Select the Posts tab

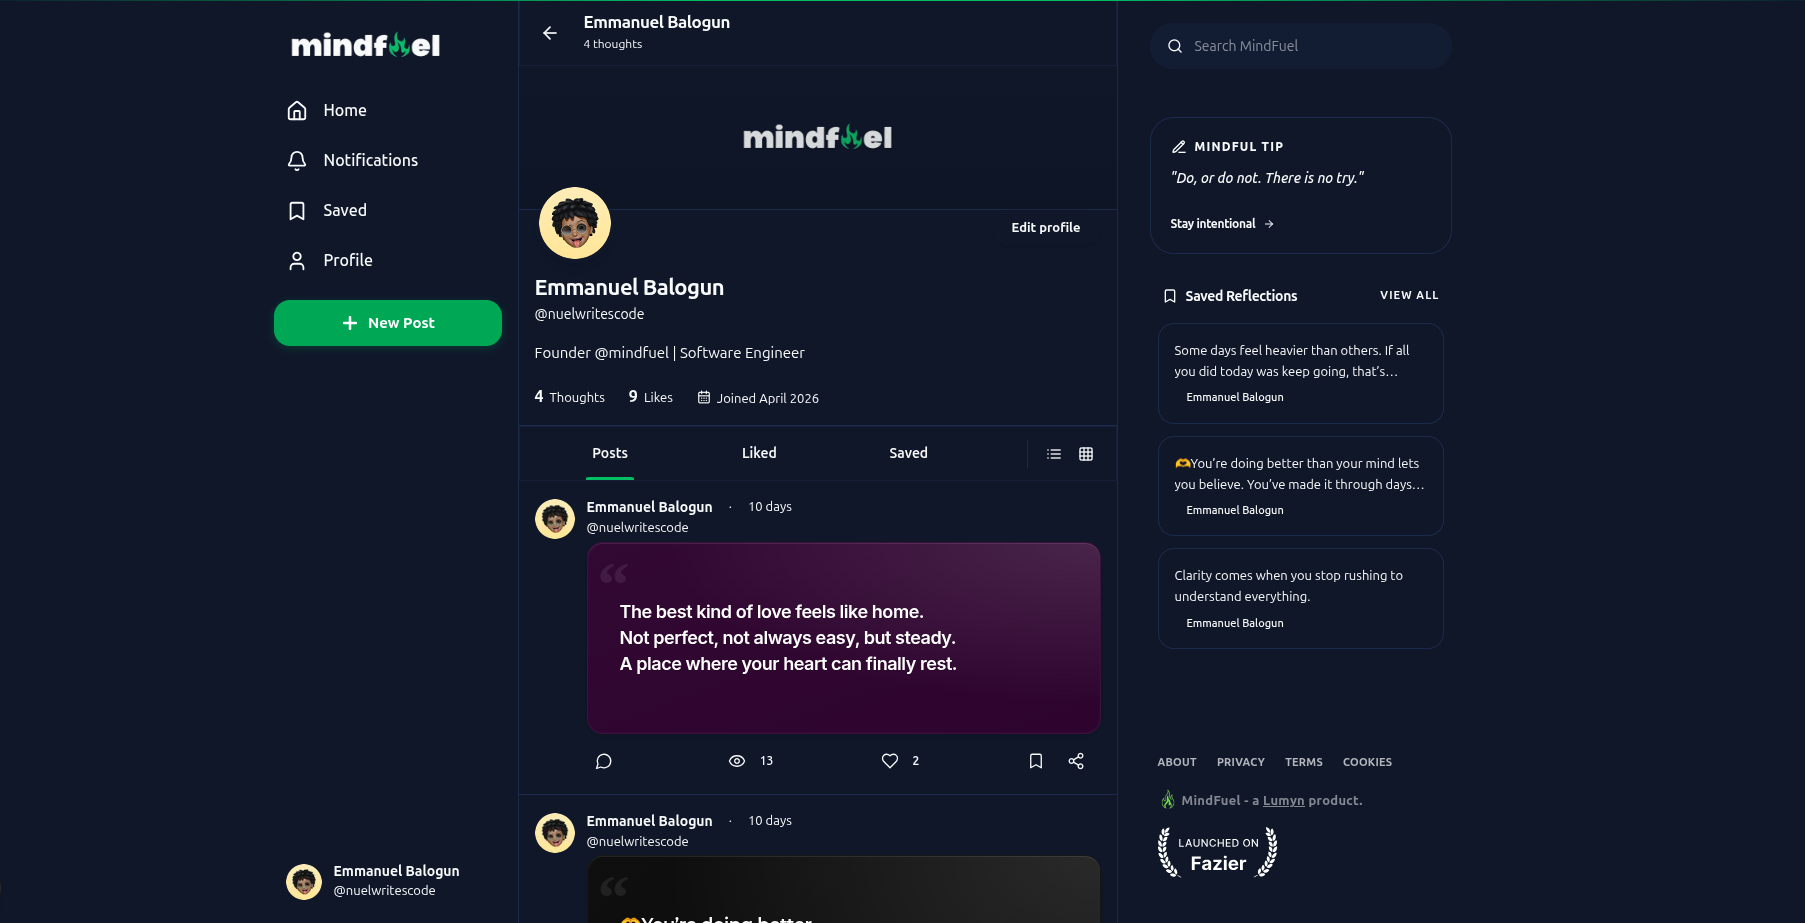[x=609, y=453]
